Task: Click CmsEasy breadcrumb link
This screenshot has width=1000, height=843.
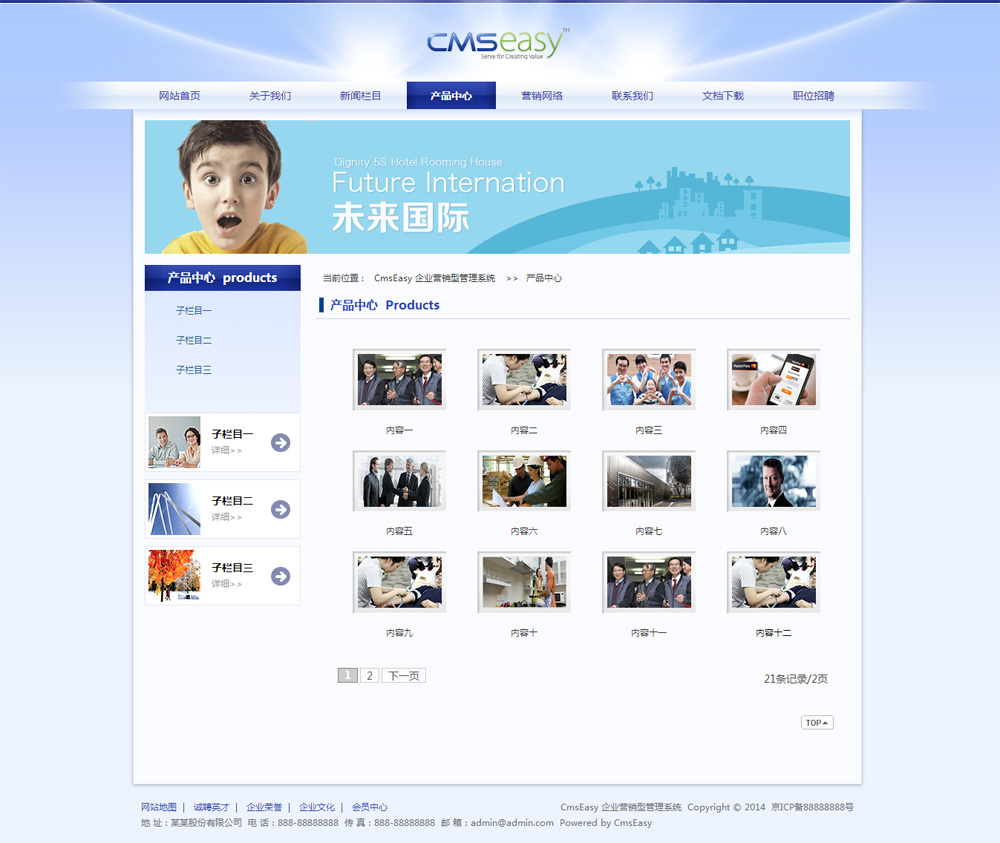Action: [434, 278]
